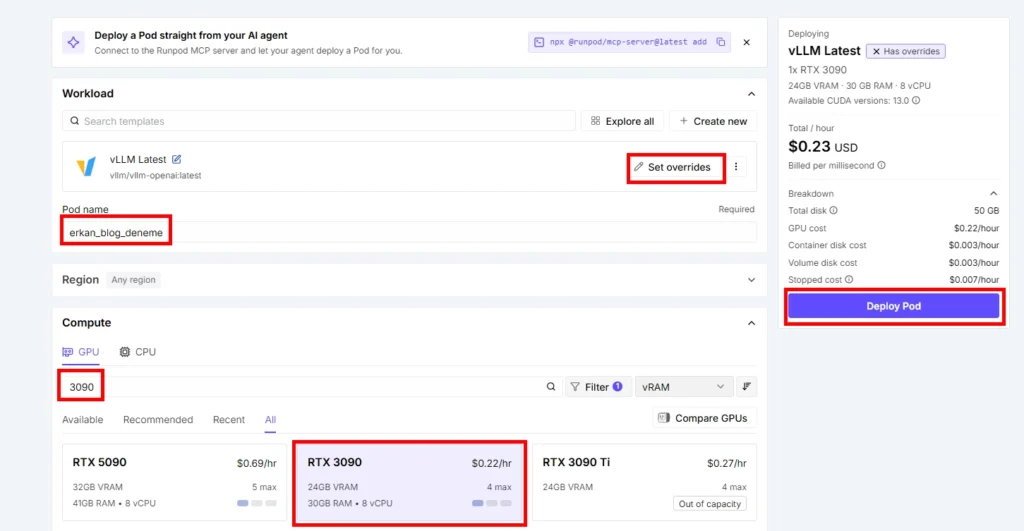This screenshot has width=1024, height=531.
Task: Show Recommended GPUs tab
Action: pyautogui.click(x=158, y=419)
